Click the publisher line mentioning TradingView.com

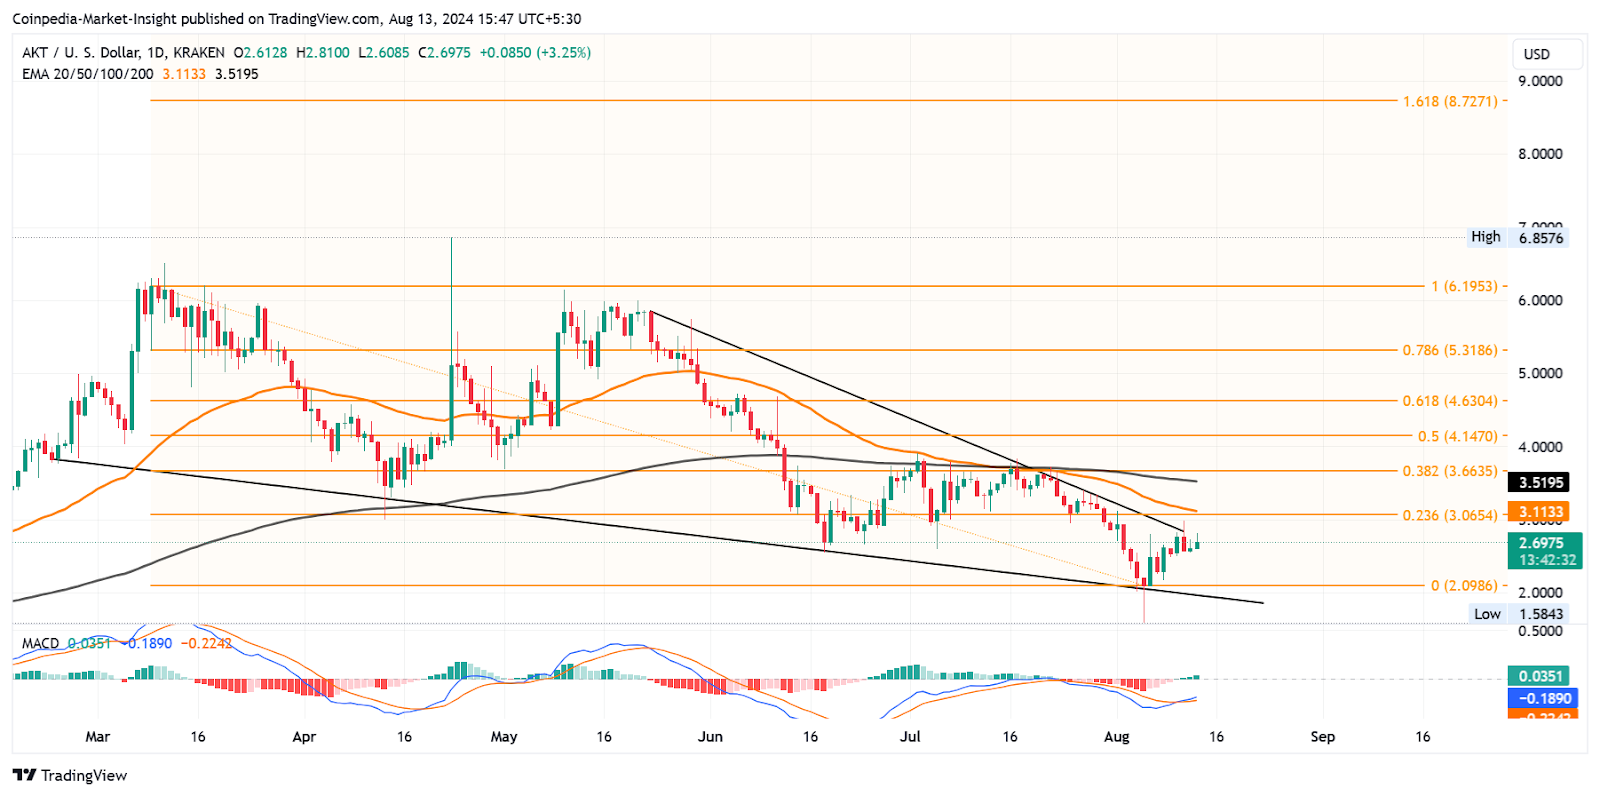pos(296,19)
